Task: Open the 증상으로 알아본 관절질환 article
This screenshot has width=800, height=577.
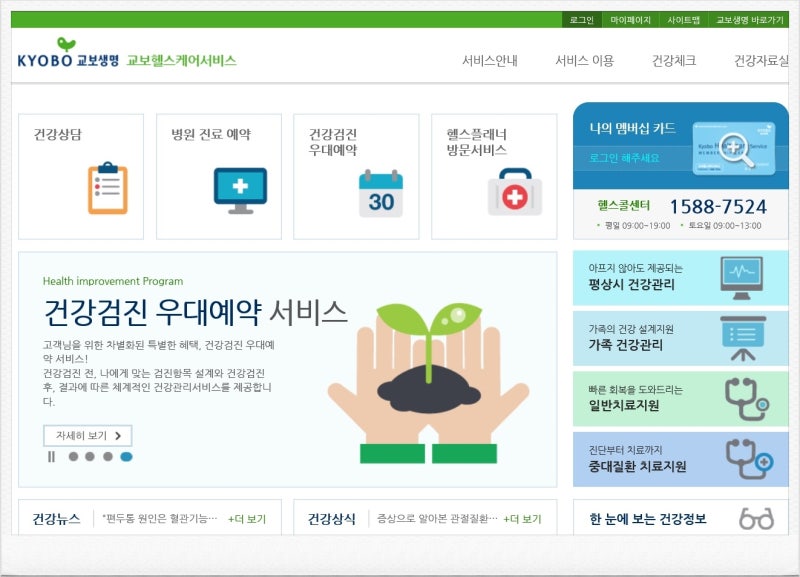Action: [437, 519]
